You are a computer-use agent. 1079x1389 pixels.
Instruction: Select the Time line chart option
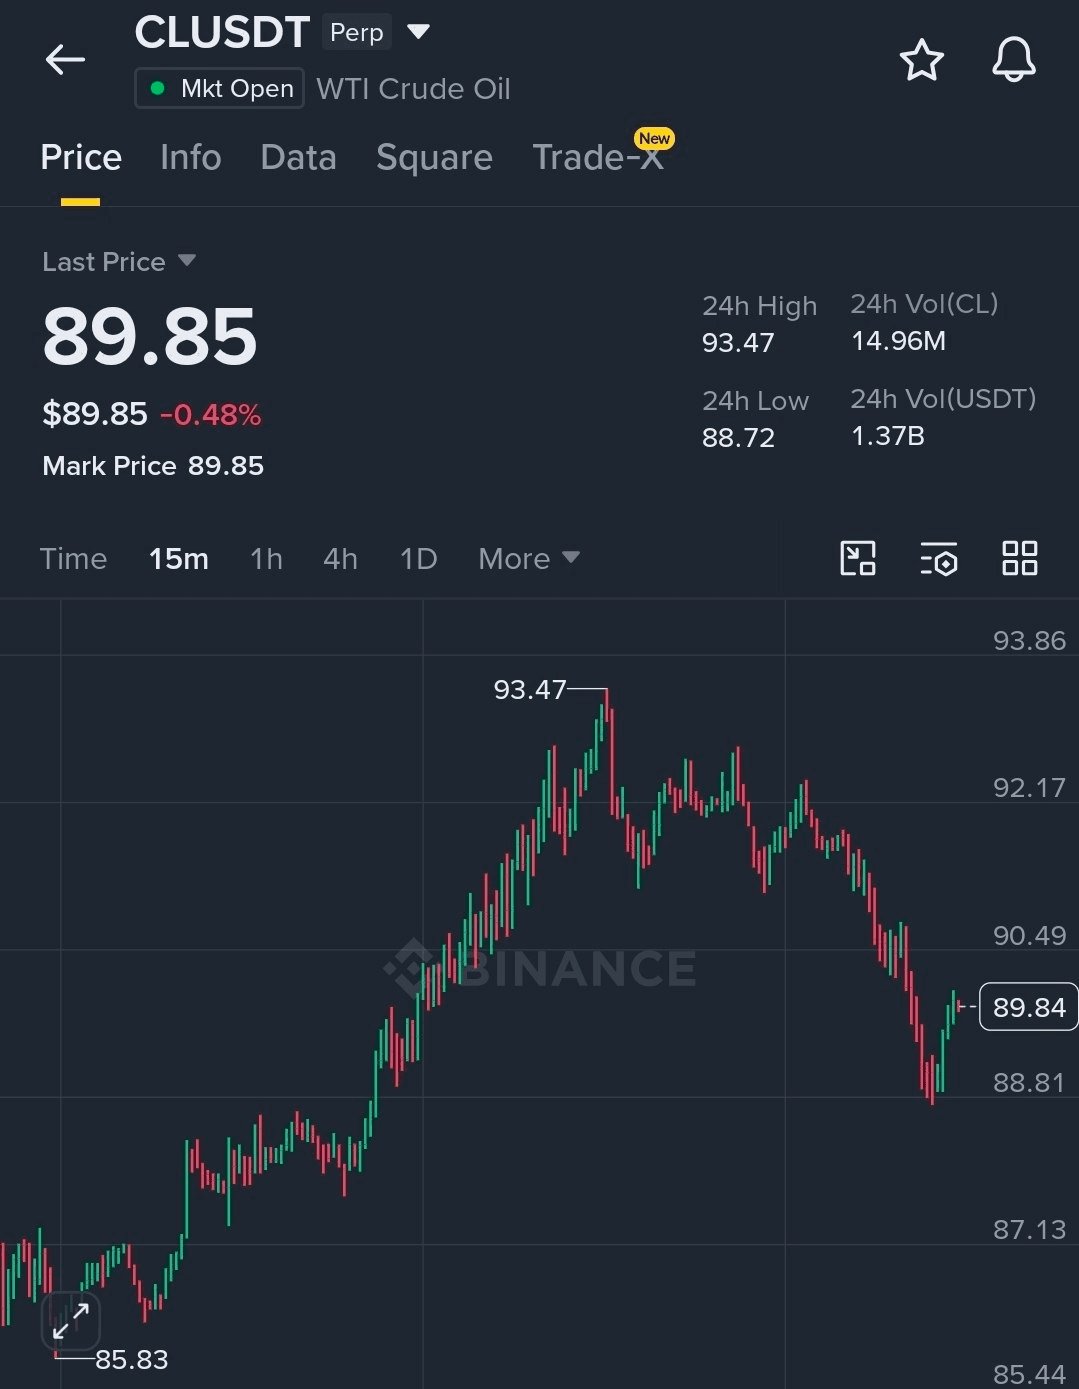click(73, 559)
